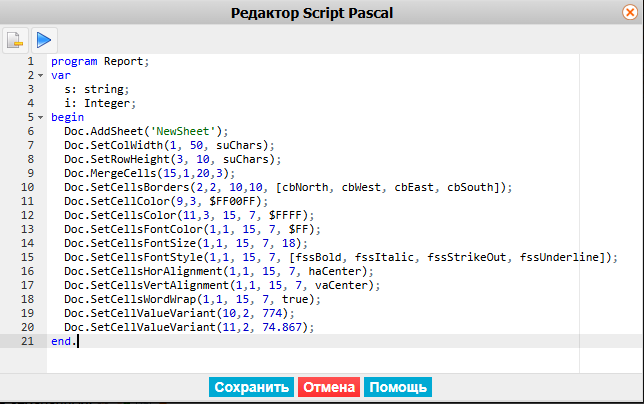Click the Сохранить button
644x404 pixels.
pyautogui.click(x=251, y=387)
